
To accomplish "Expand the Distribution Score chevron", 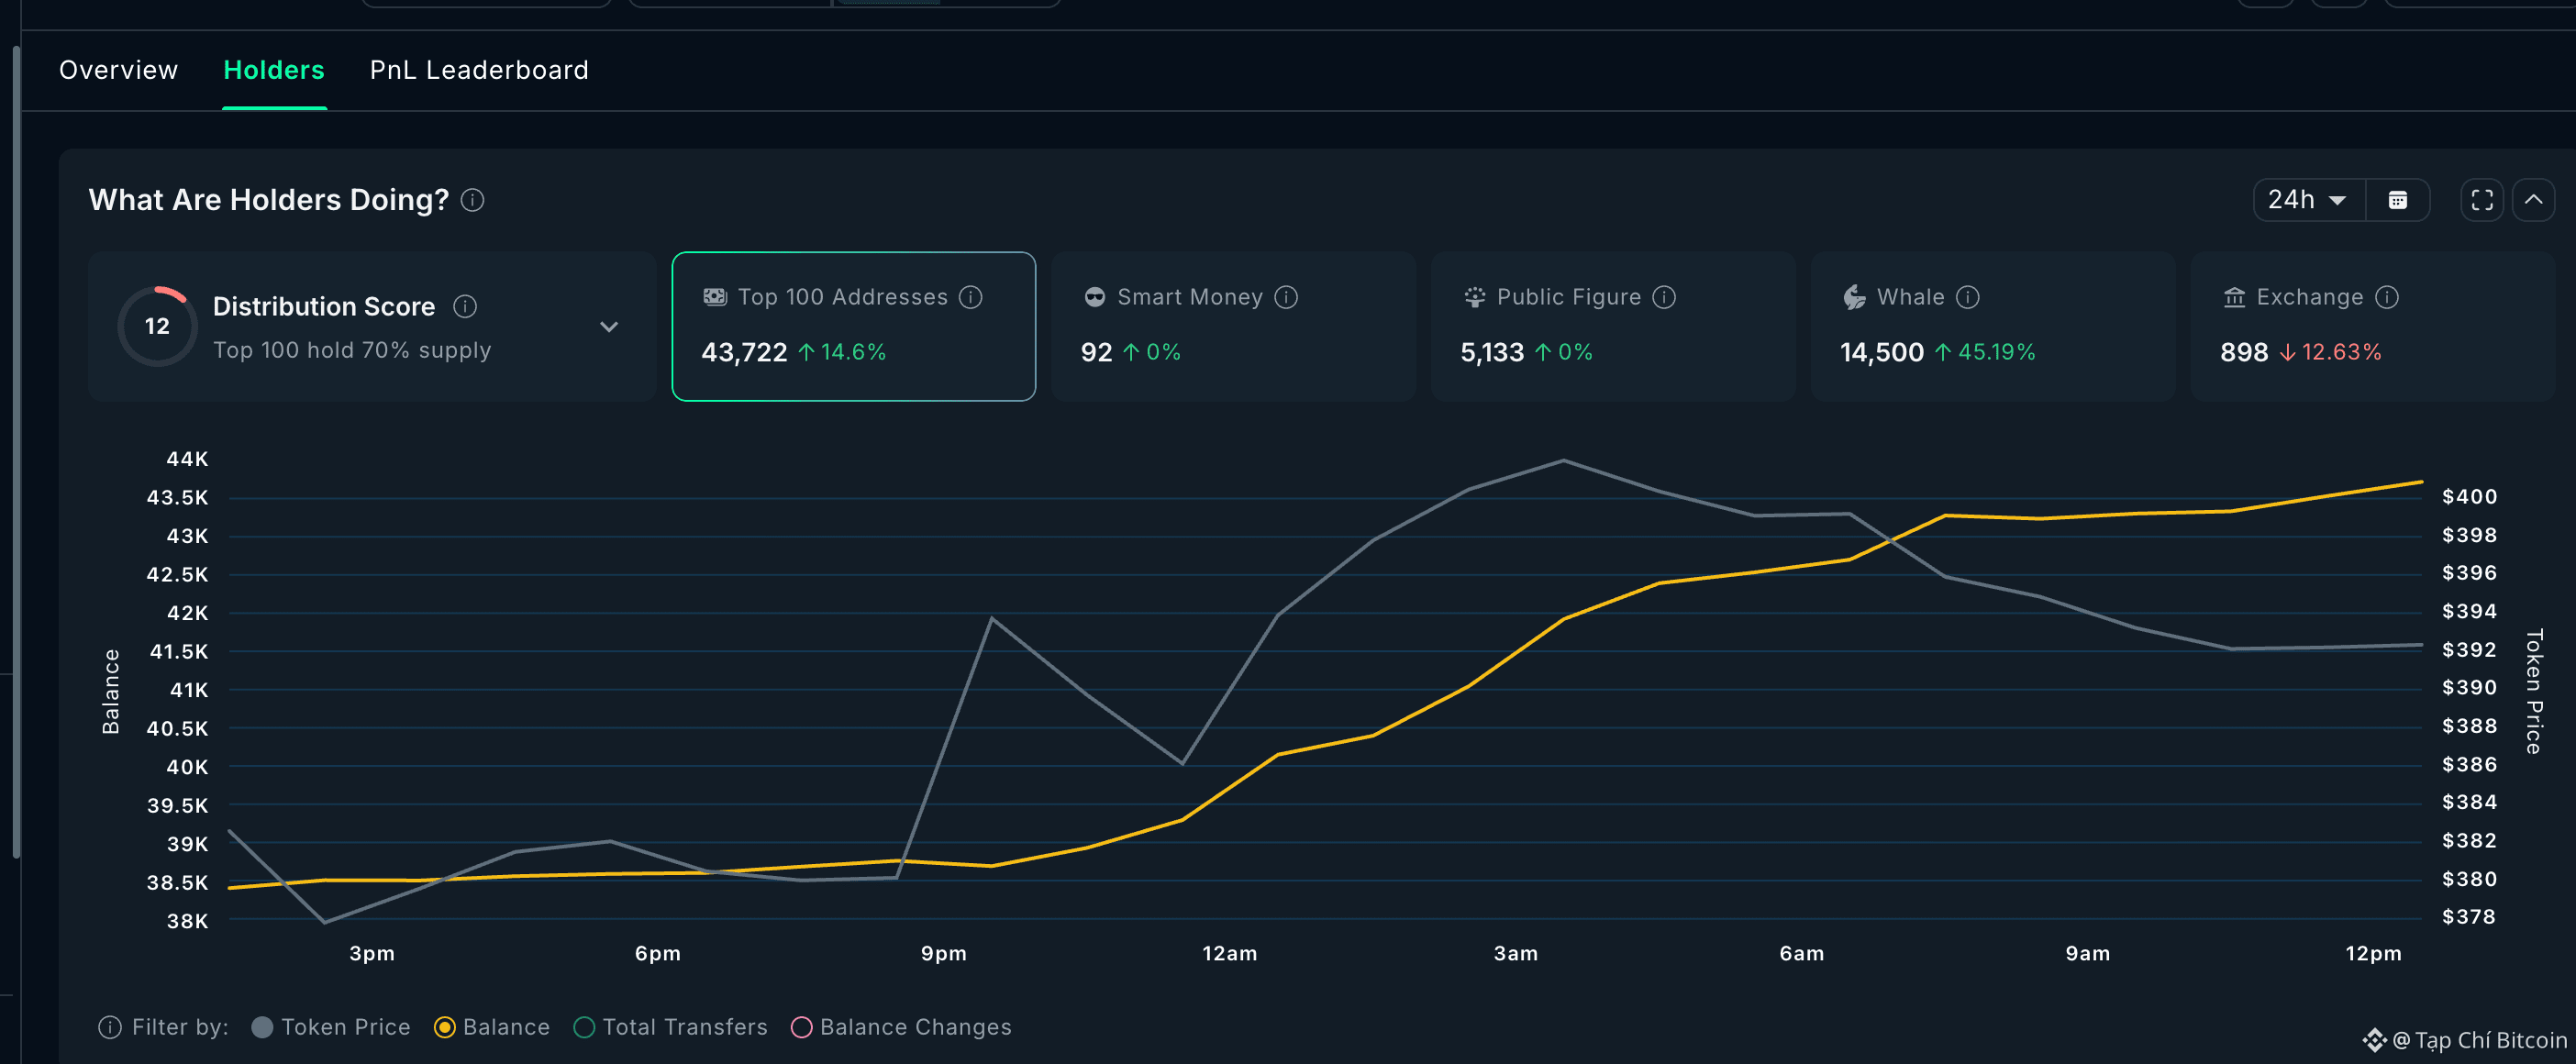I will click(x=608, y=327).
